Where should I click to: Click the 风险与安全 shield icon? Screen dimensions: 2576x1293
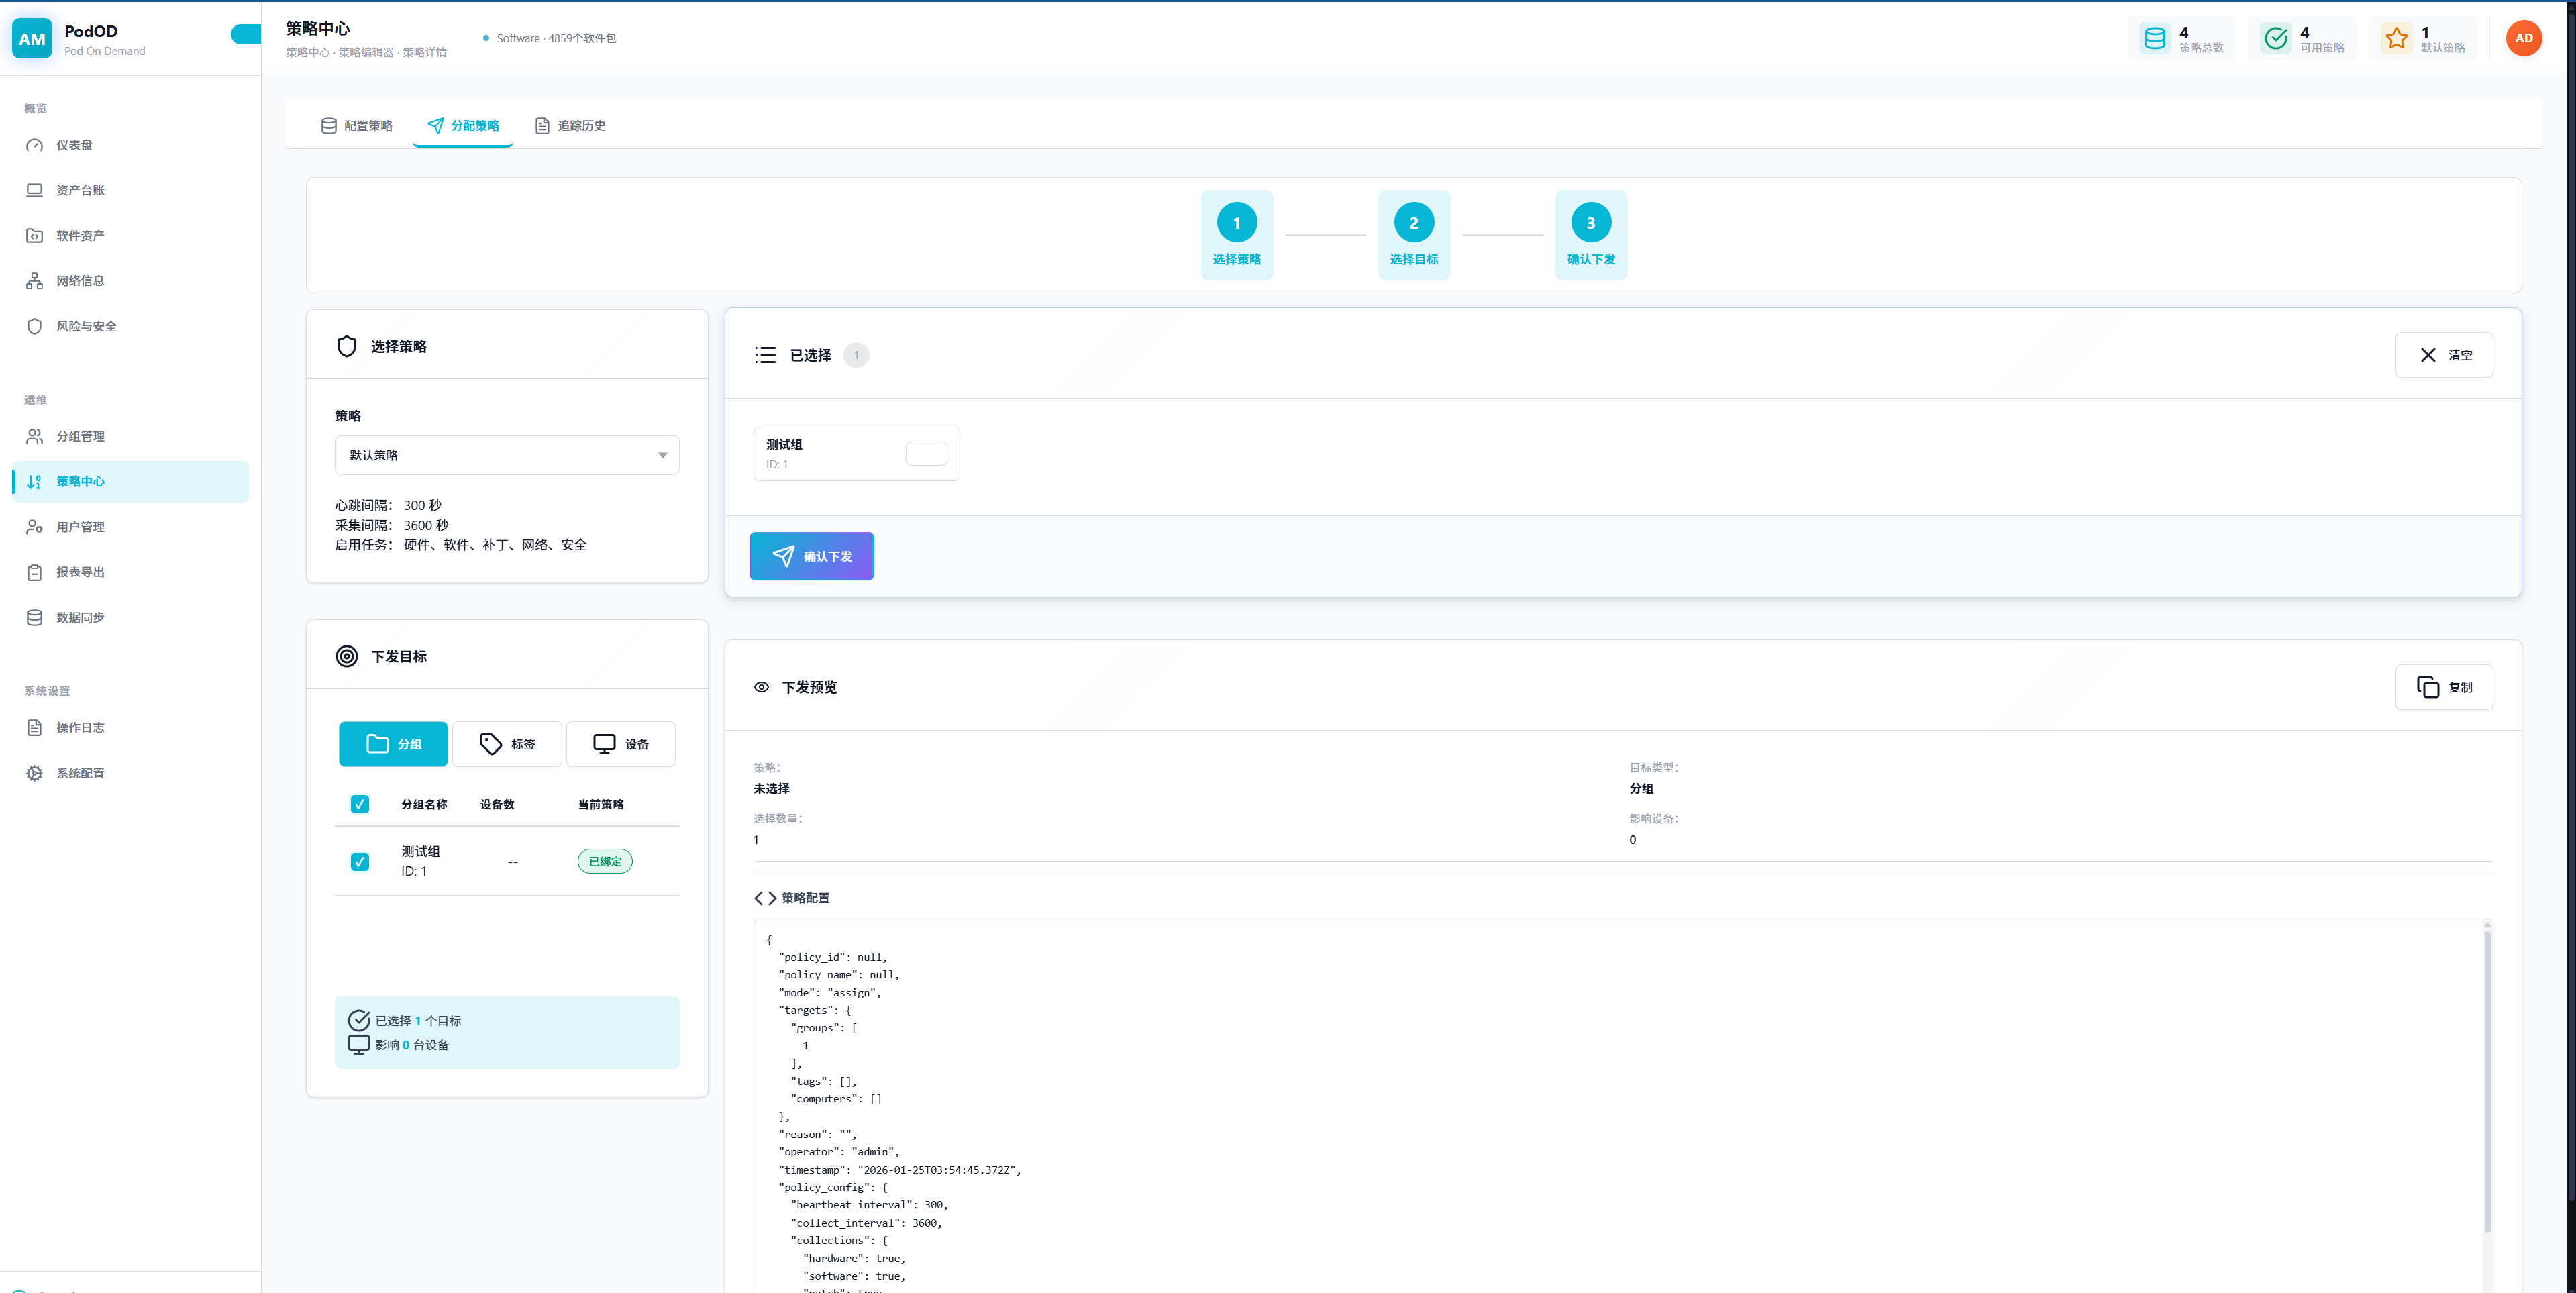coord(34,326)
